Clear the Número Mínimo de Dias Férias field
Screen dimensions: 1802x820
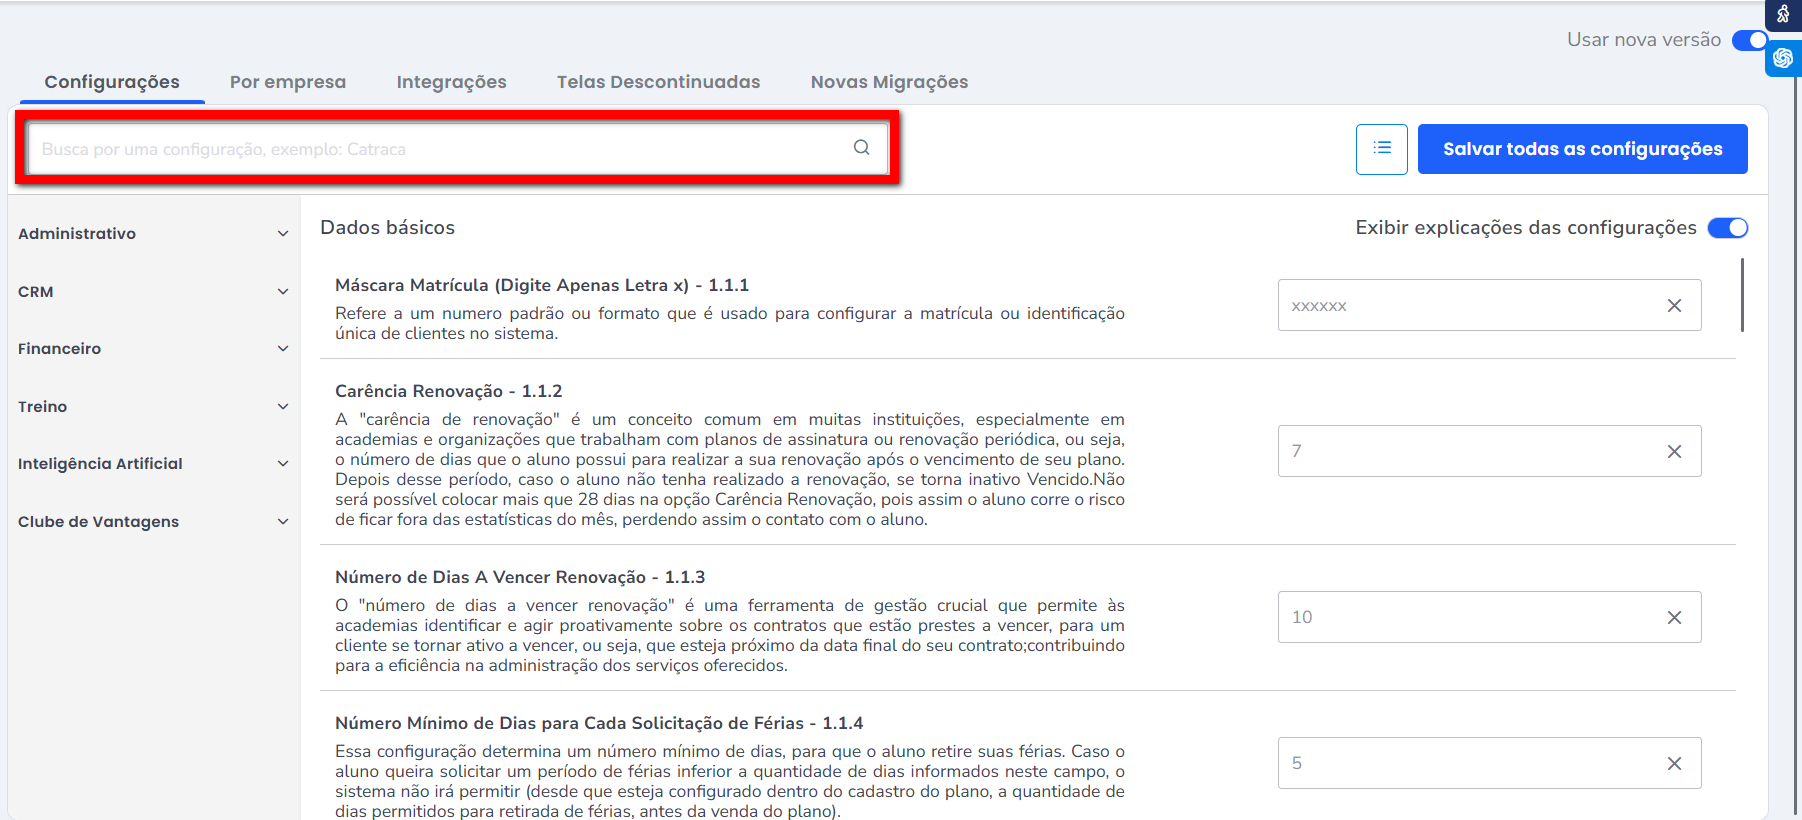click(x=1674, y=764)
